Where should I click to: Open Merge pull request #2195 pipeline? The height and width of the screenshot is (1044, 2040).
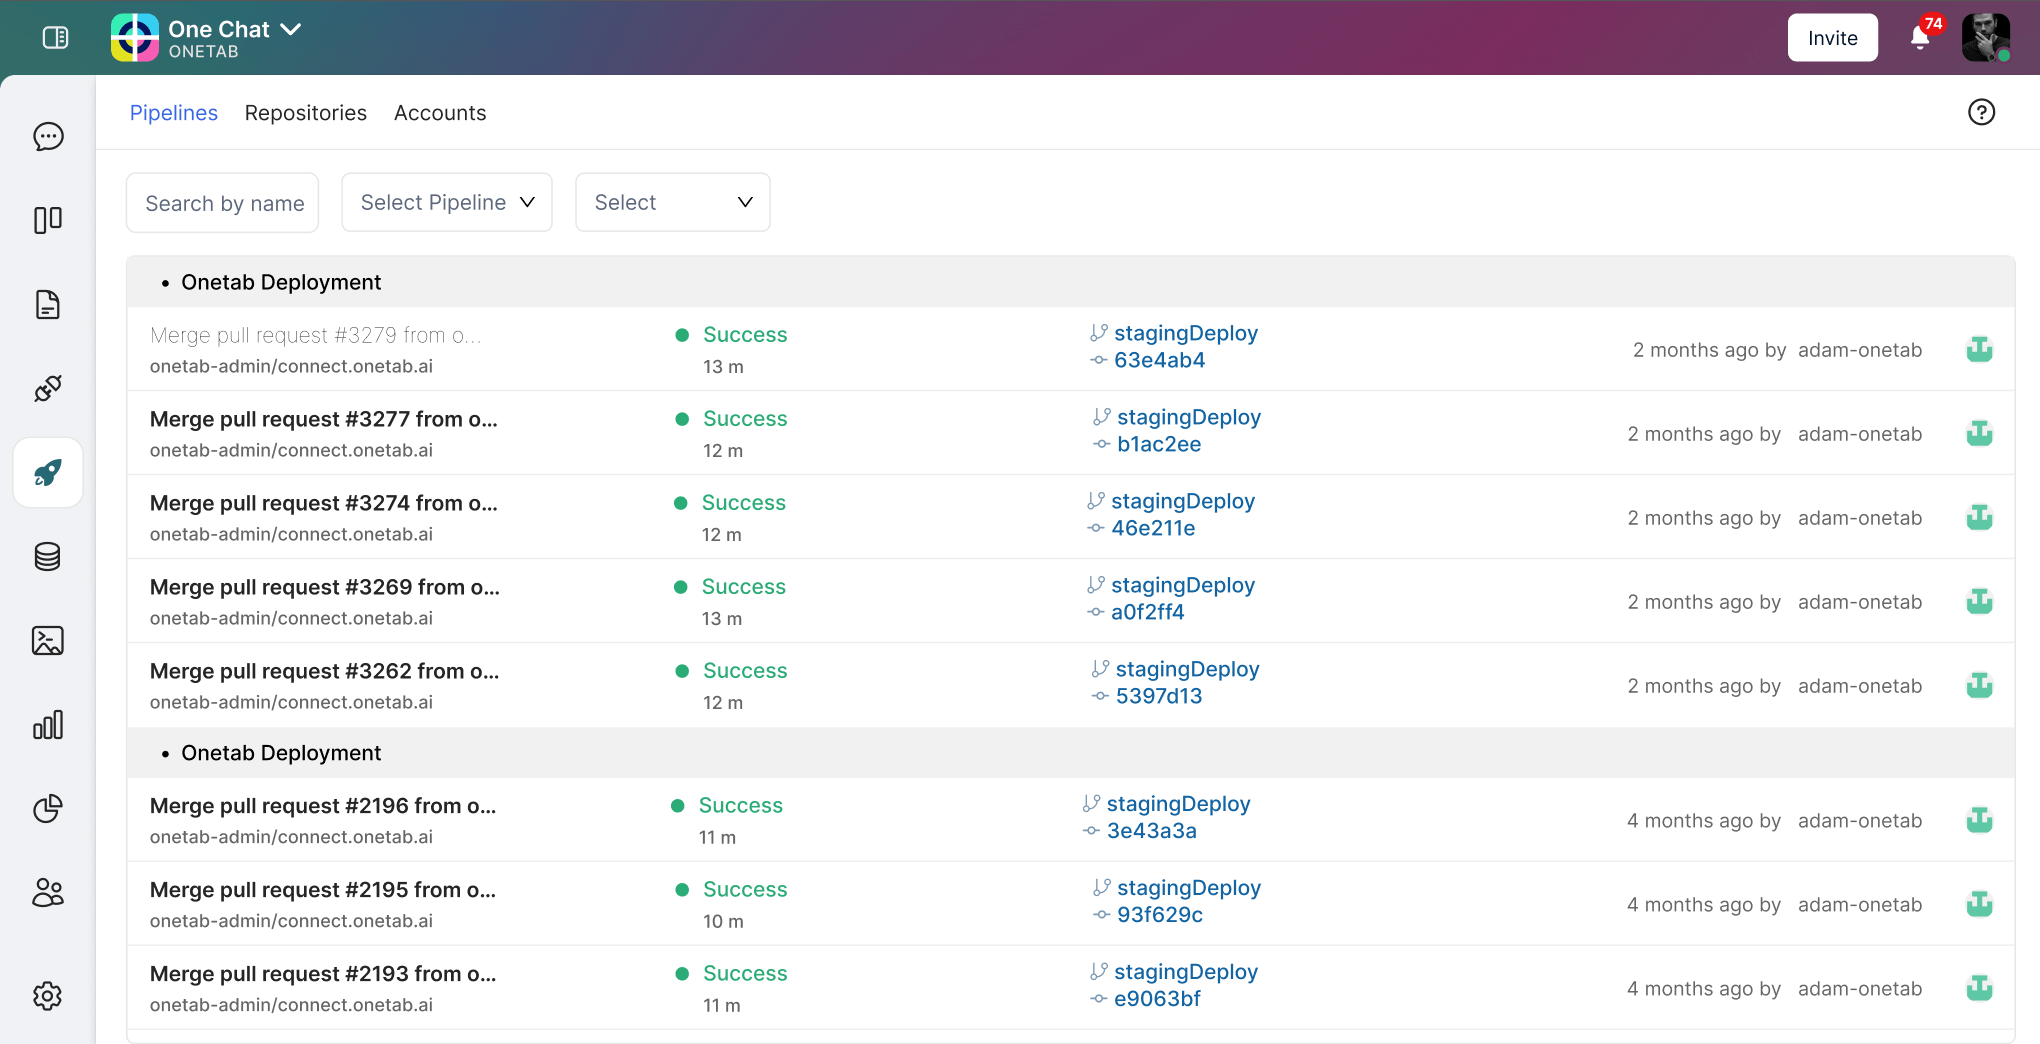pos(323,890)
